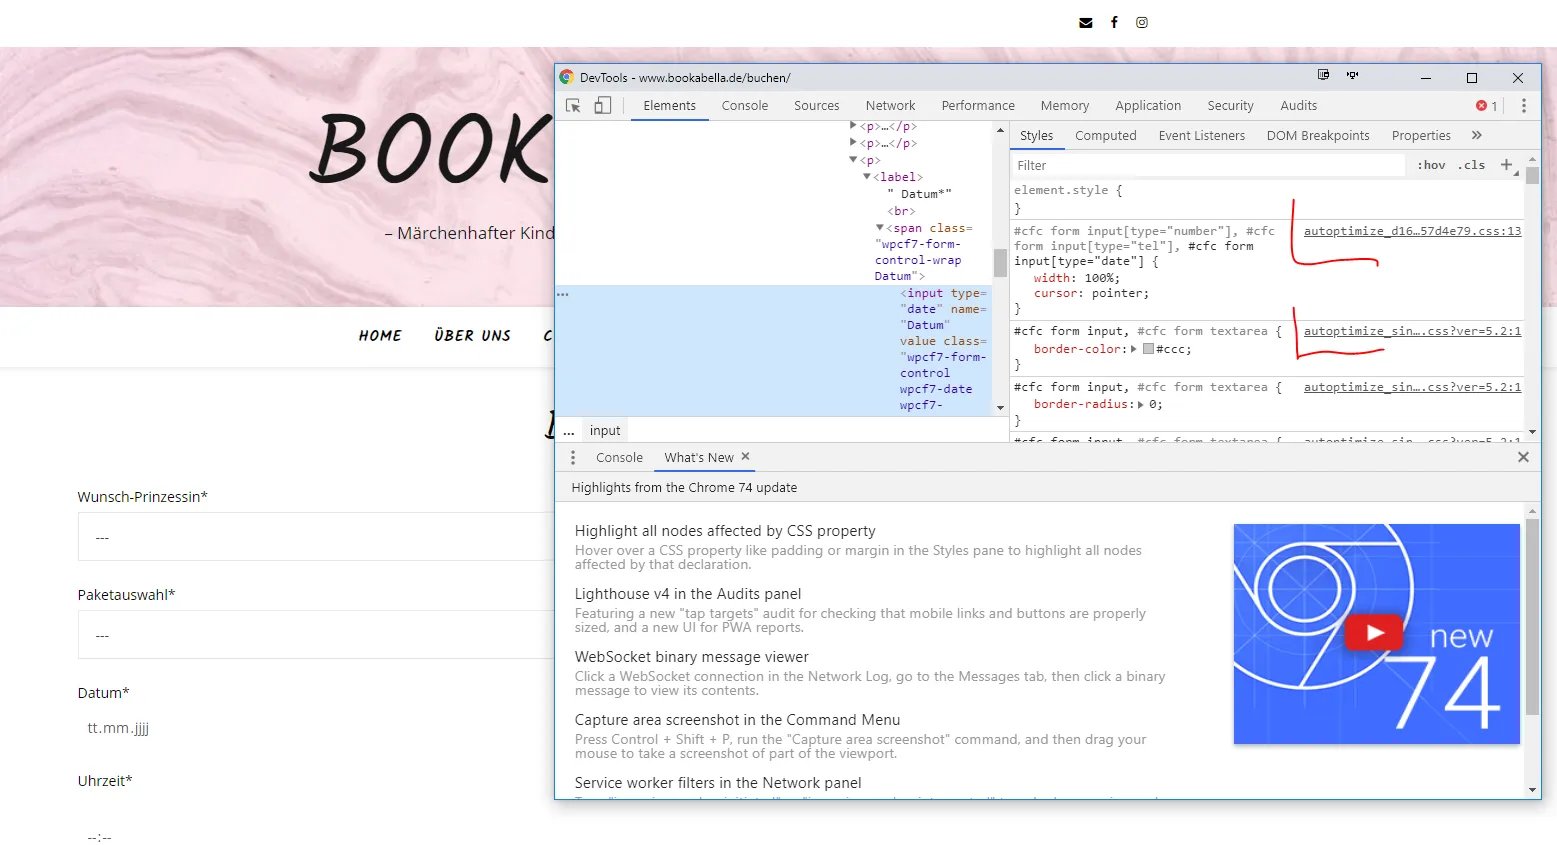Expand the border-color shorthand triangle
The image size is (1557, 845).
tap(1133, 349)
